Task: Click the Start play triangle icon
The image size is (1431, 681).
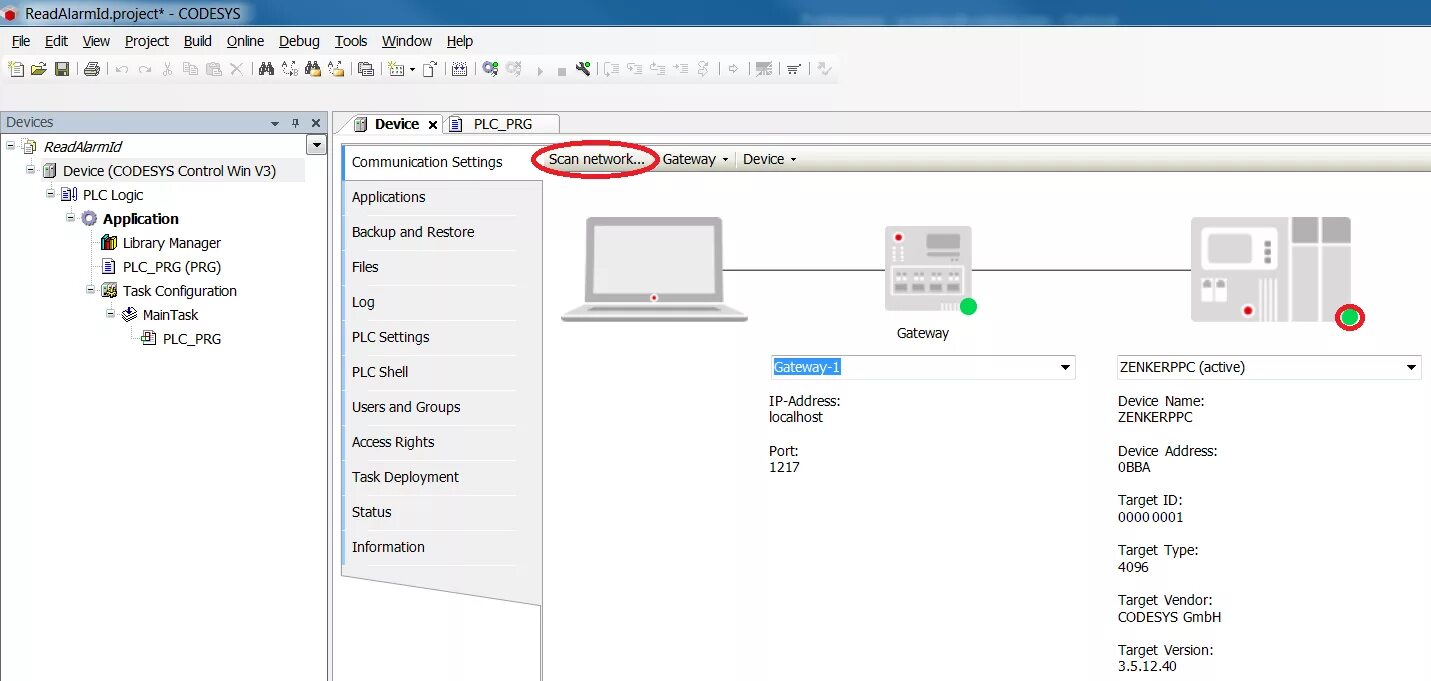Action: click(x=540, y=71)
